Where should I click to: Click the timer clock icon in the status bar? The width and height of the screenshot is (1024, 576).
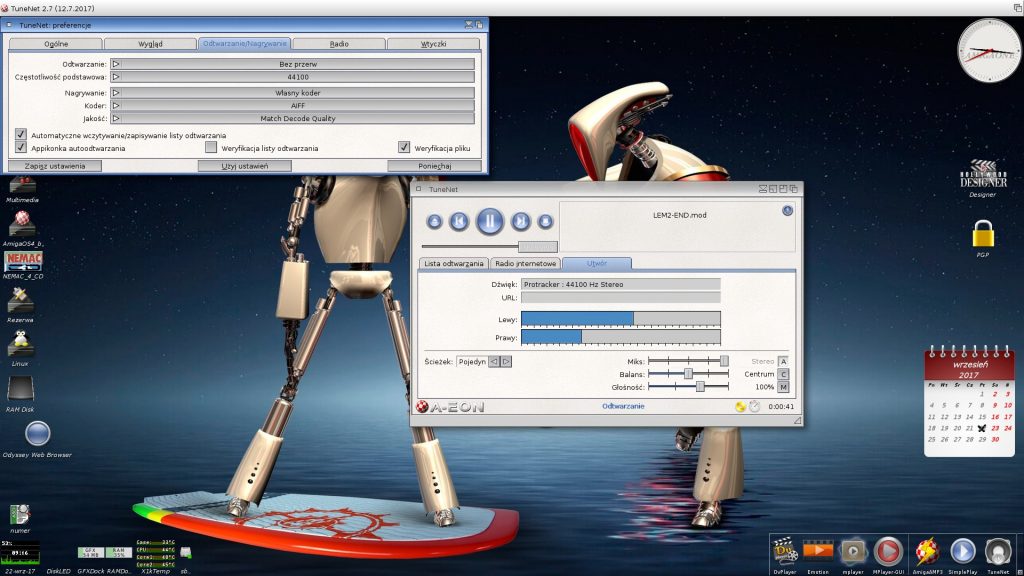(754, 407)
